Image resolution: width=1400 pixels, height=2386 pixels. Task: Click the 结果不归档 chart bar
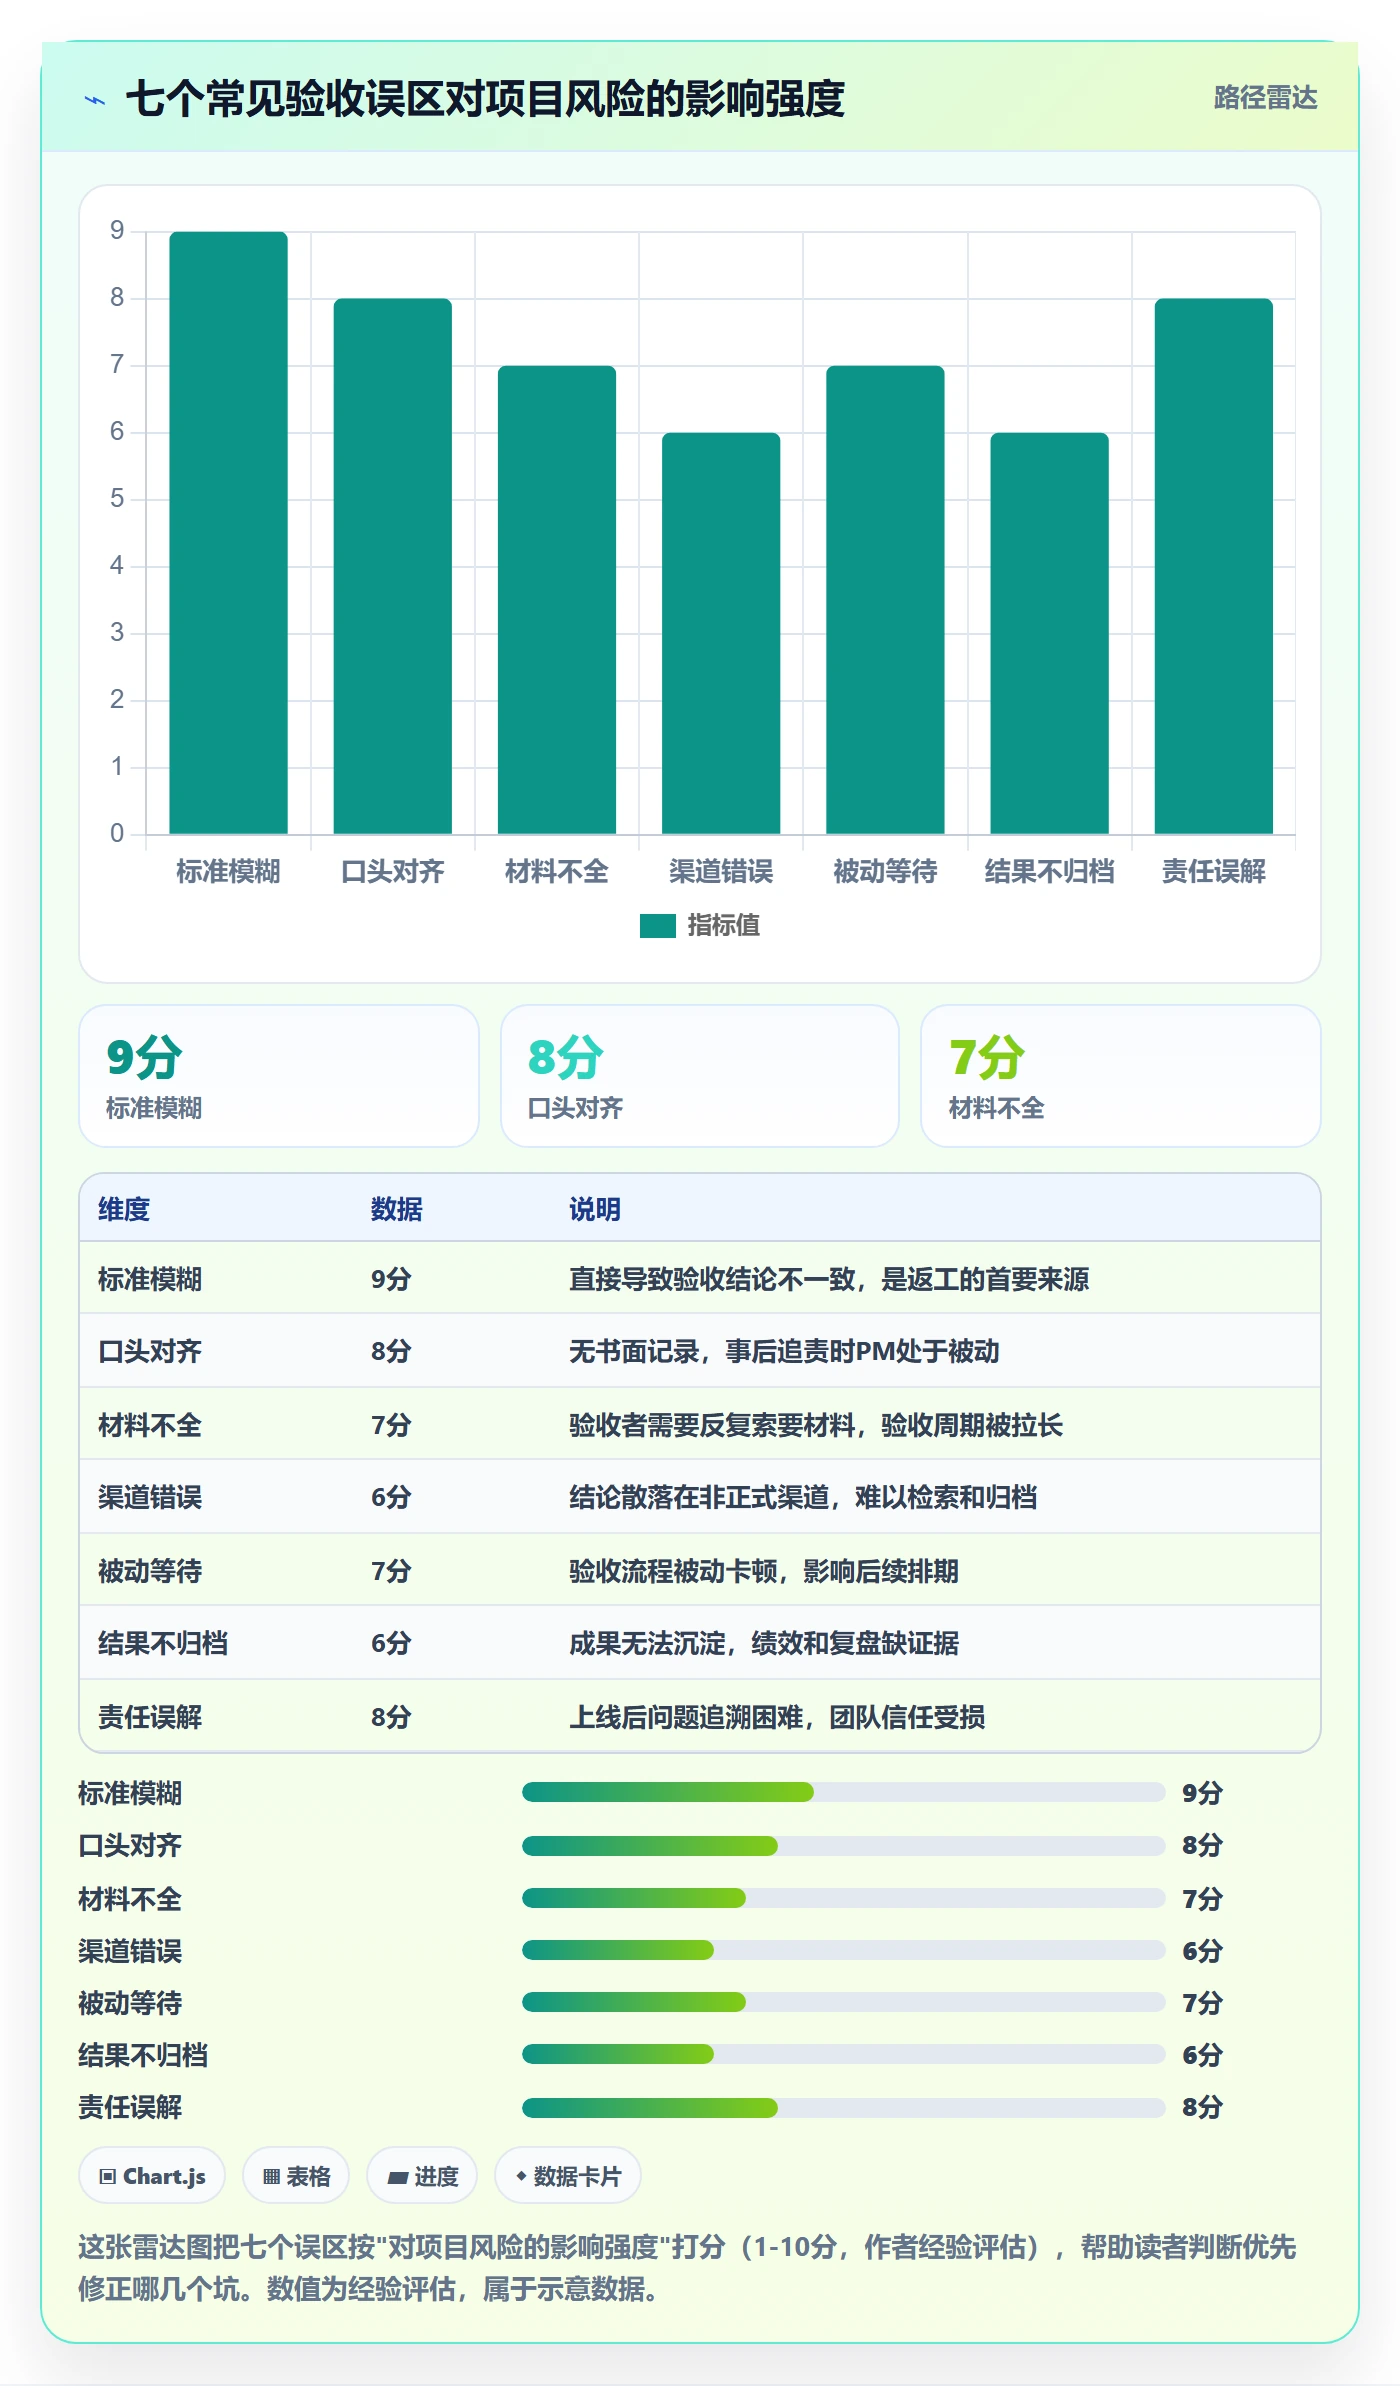click(x=1050, y=633)
